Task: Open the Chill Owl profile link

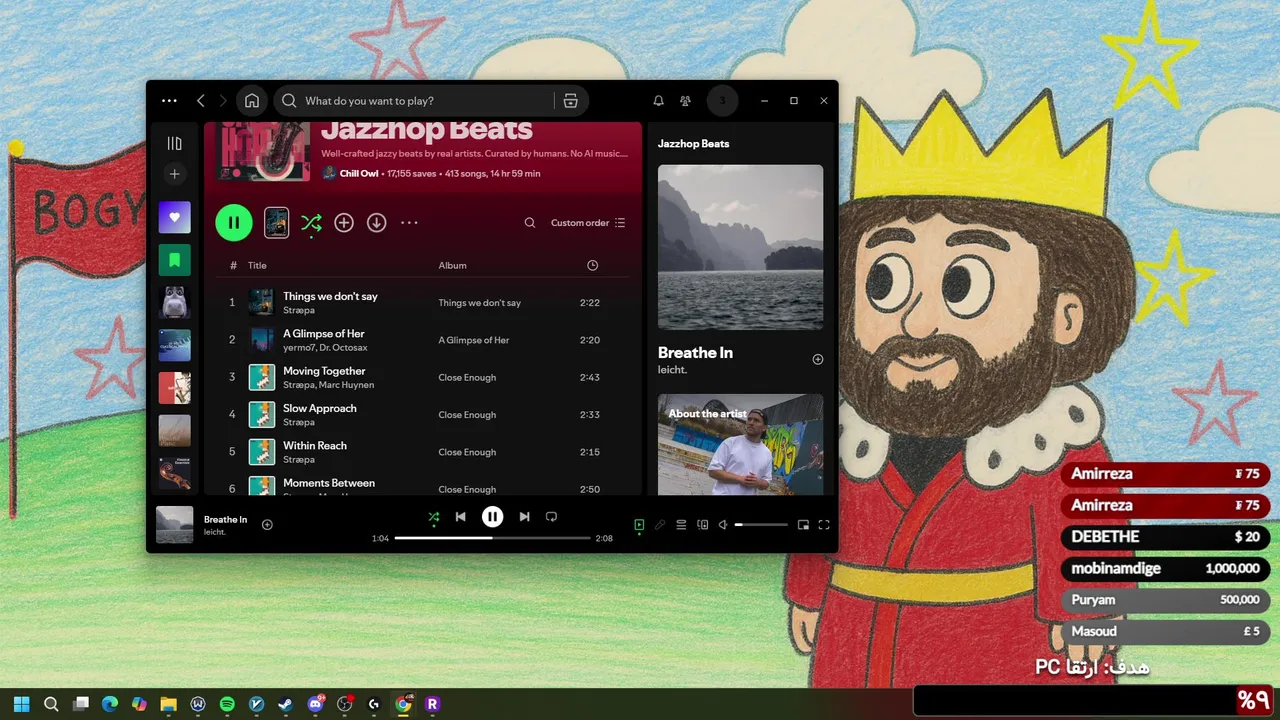Action: tap(359, 173)
